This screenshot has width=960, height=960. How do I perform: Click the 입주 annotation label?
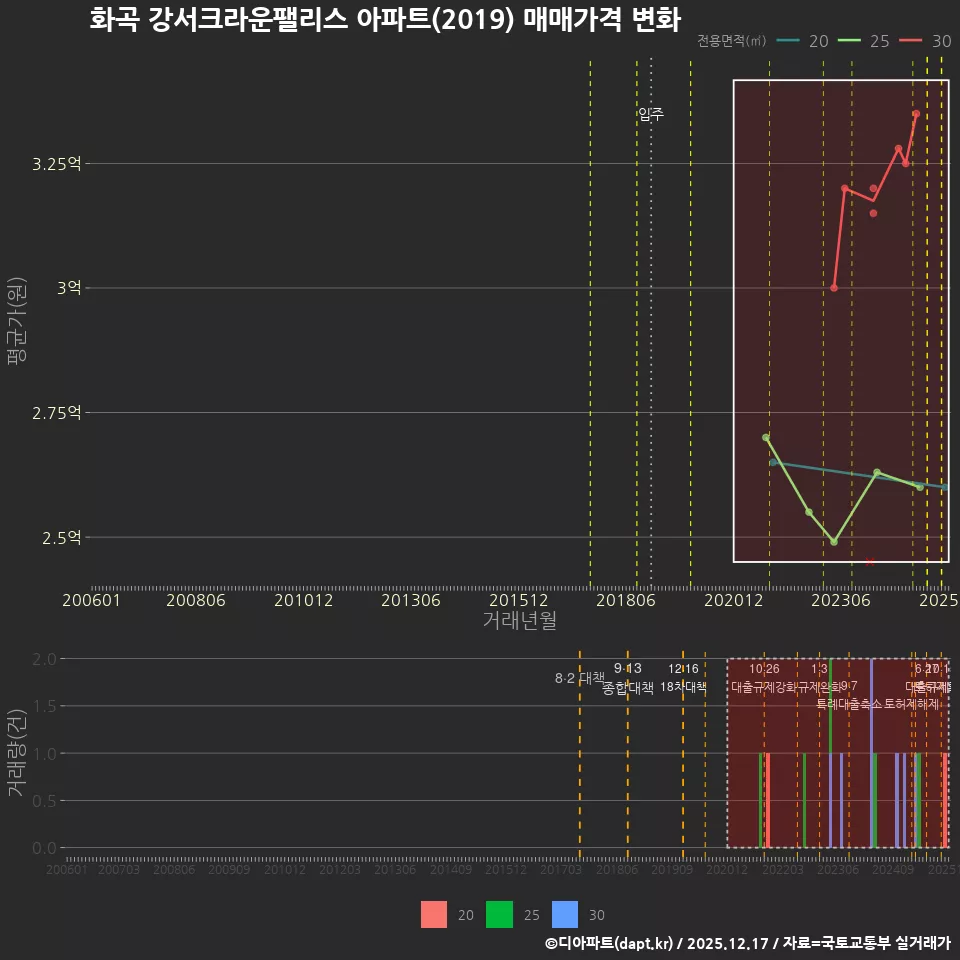coord(651,114)
